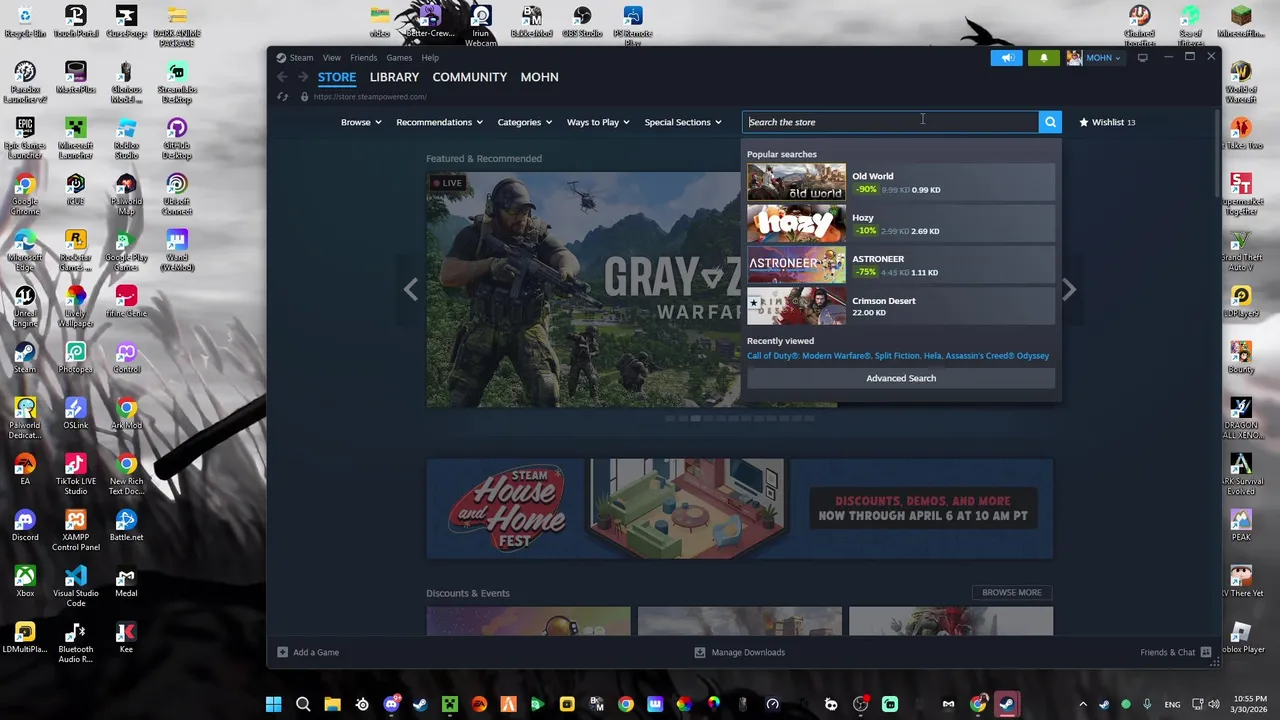Click the Steam back navigation arrow
The height and width of the screenshot is (720, 1280).
[283, 77]
